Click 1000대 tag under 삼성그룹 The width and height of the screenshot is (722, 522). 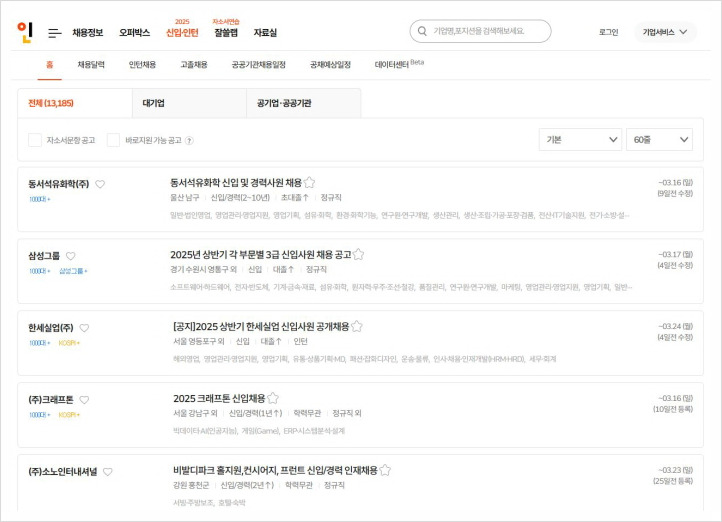point(40,271)
